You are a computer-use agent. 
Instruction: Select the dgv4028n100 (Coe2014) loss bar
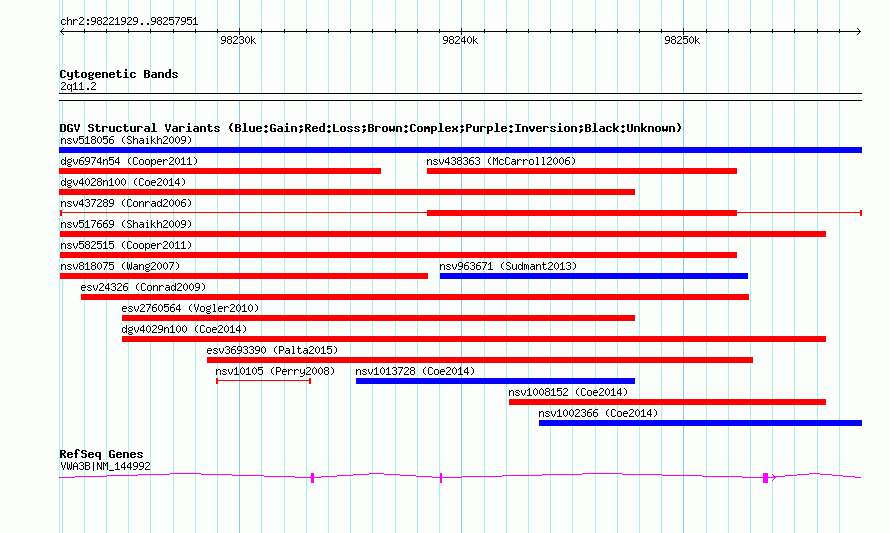click(x=347, y=192)
